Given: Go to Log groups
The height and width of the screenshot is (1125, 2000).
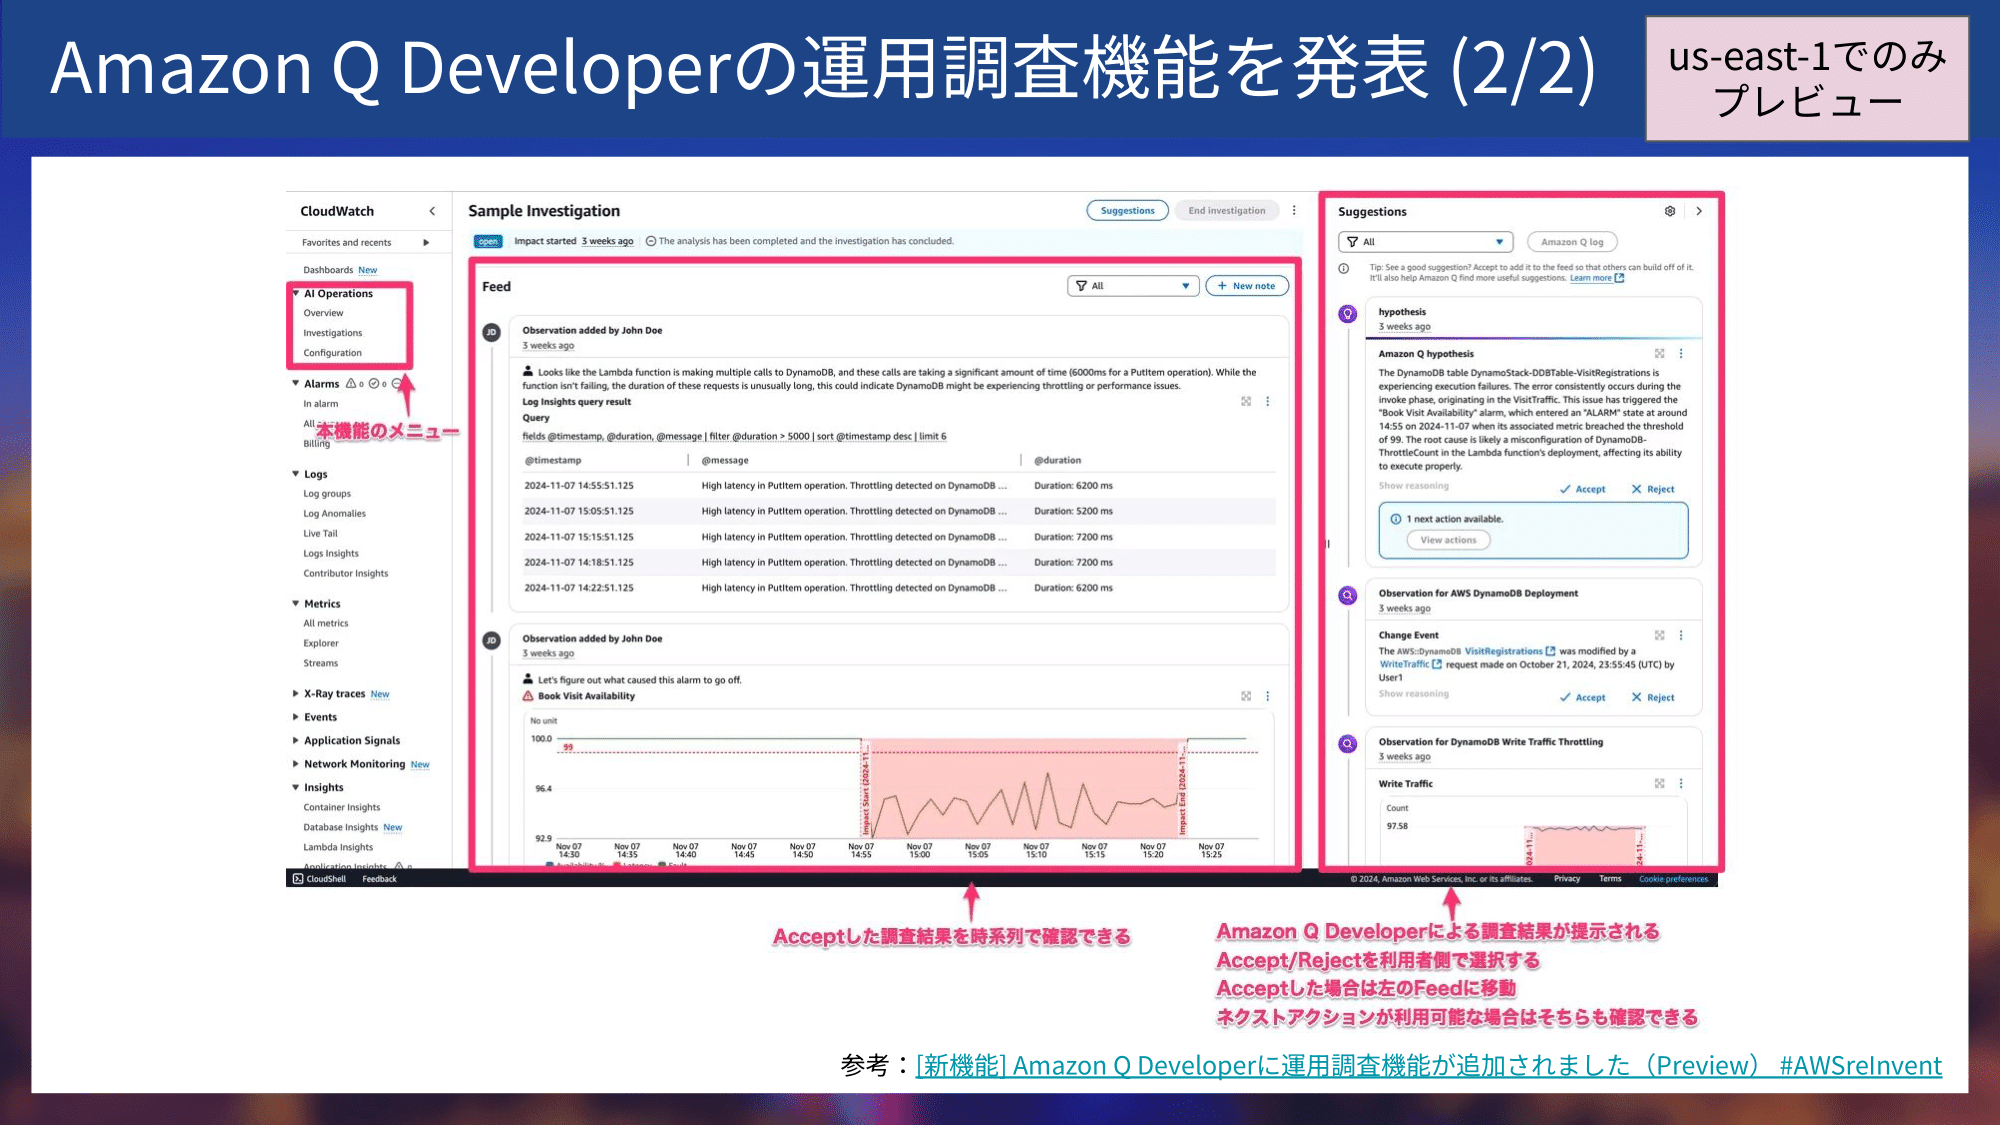Looking at the screenshot, I should [x=327, y=494].
